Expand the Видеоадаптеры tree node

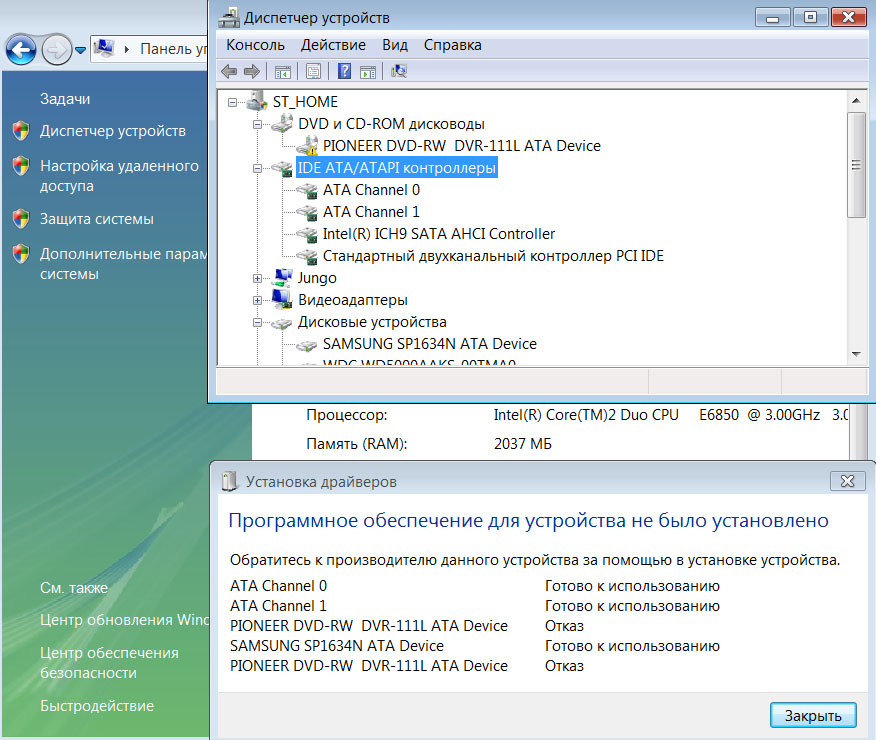(258, 300)
